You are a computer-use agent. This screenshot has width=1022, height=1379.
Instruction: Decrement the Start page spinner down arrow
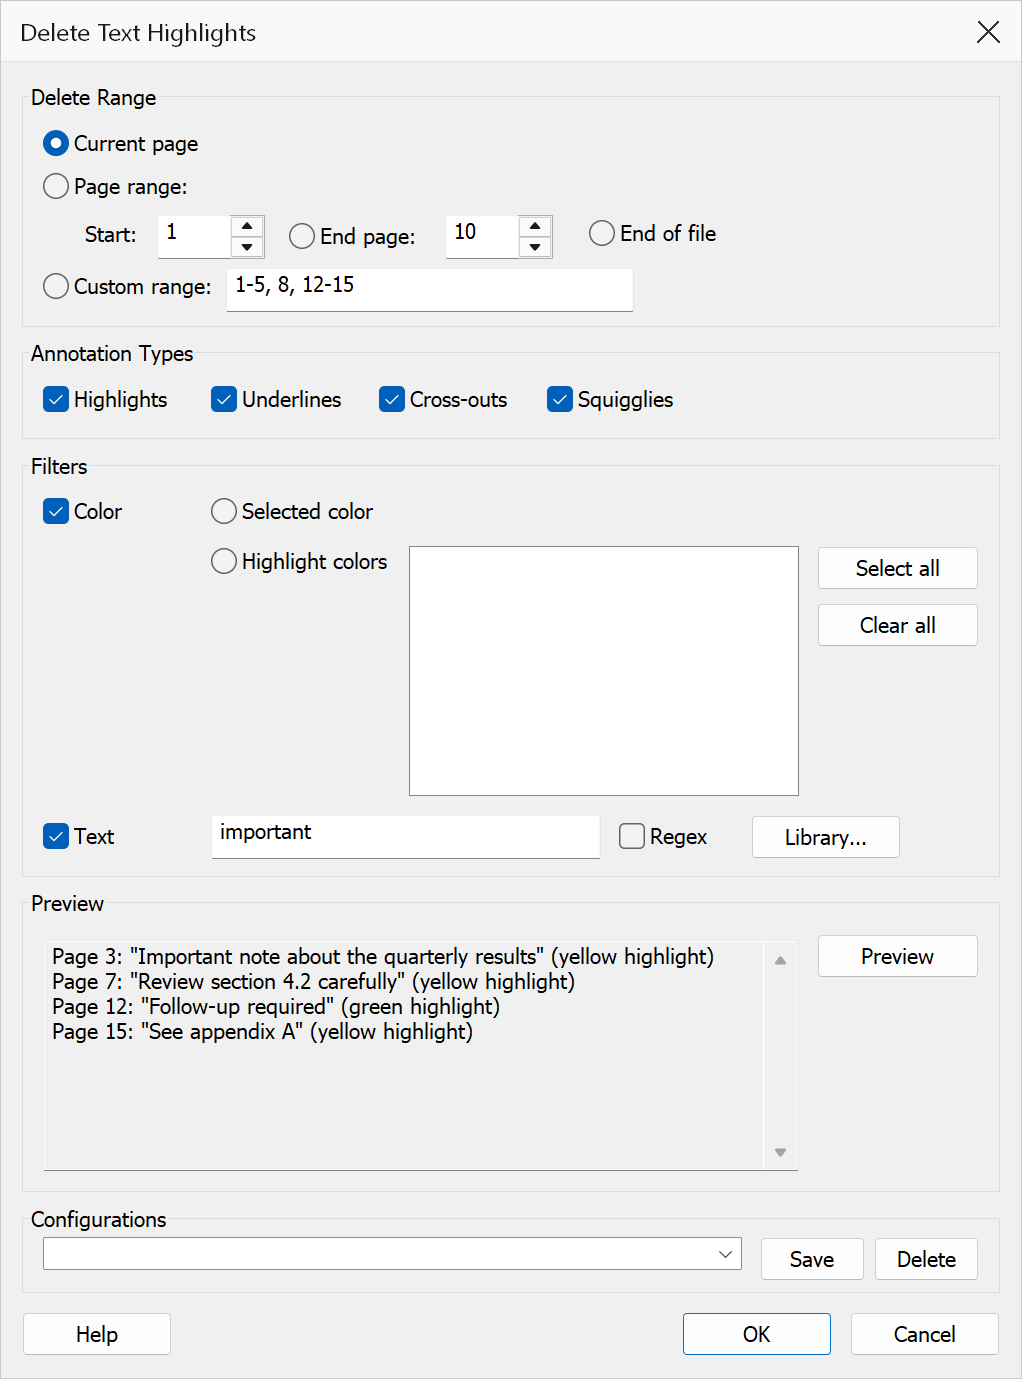coord(247,247)
